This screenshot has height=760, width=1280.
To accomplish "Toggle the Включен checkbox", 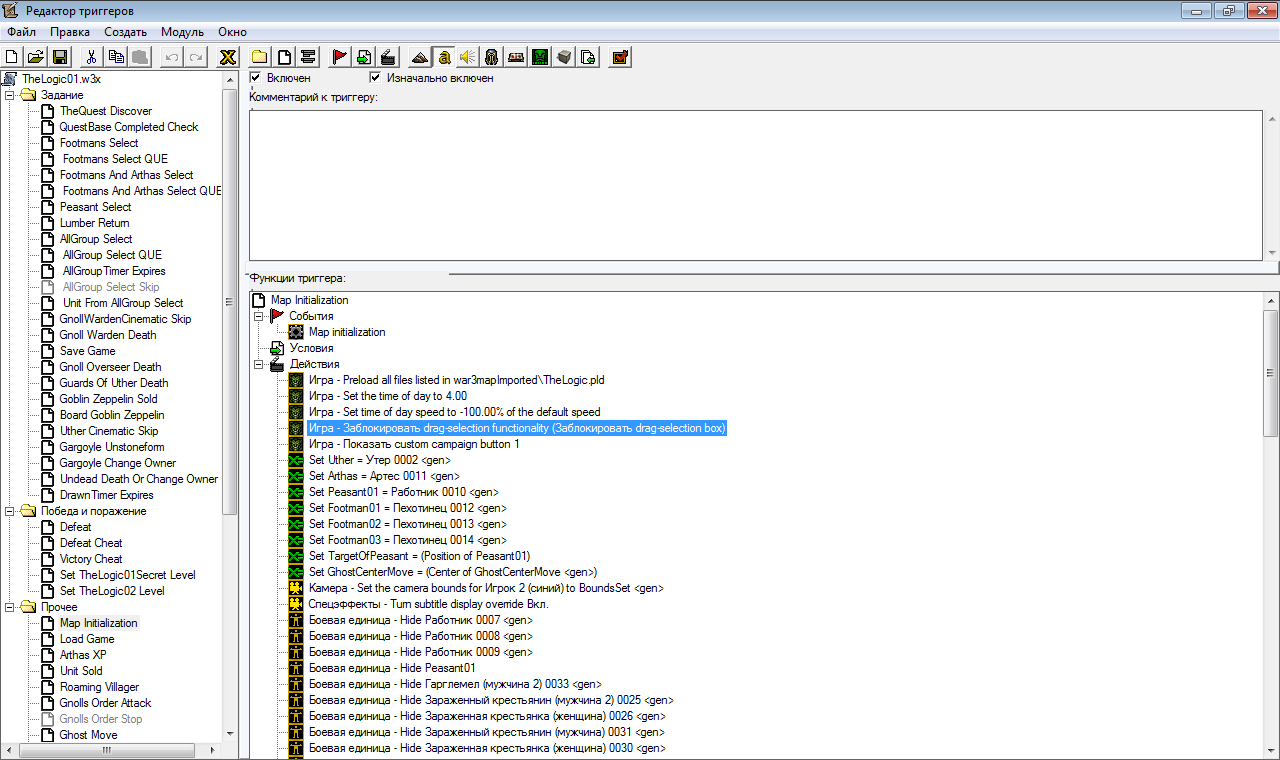I will 256,78.
